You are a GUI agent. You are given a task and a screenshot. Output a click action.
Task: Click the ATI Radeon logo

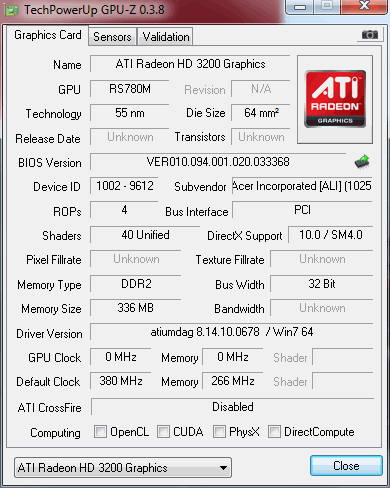click(x=335, y=99)
